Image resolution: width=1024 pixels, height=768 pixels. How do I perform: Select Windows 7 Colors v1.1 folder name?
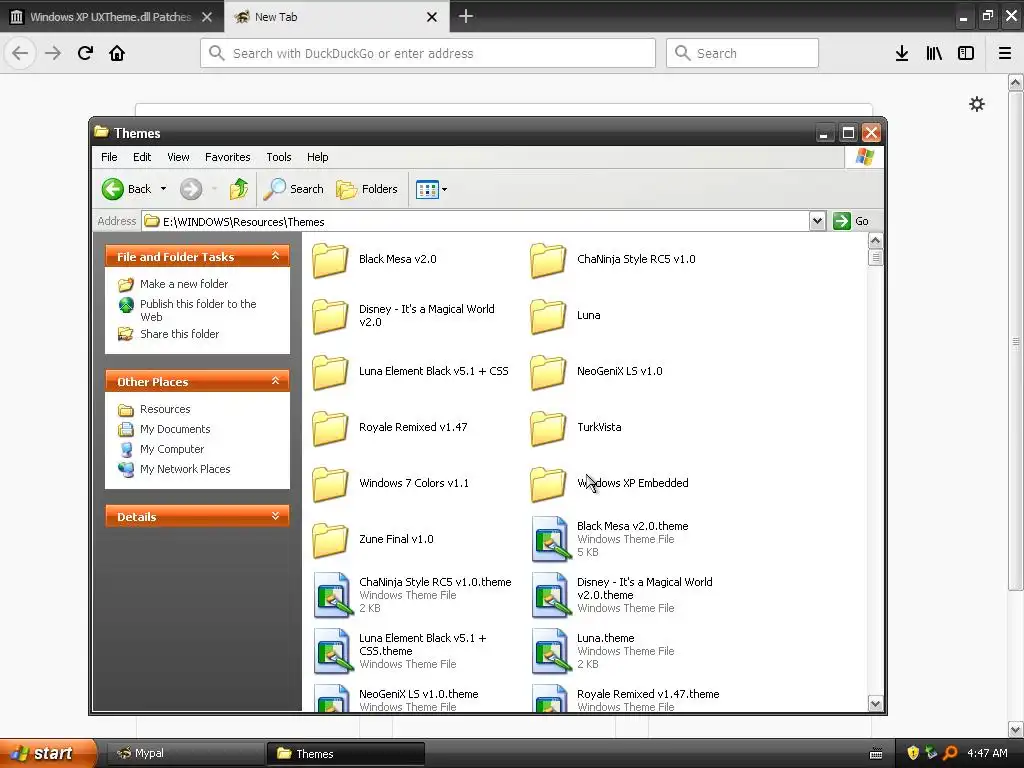tap(414, 483)
